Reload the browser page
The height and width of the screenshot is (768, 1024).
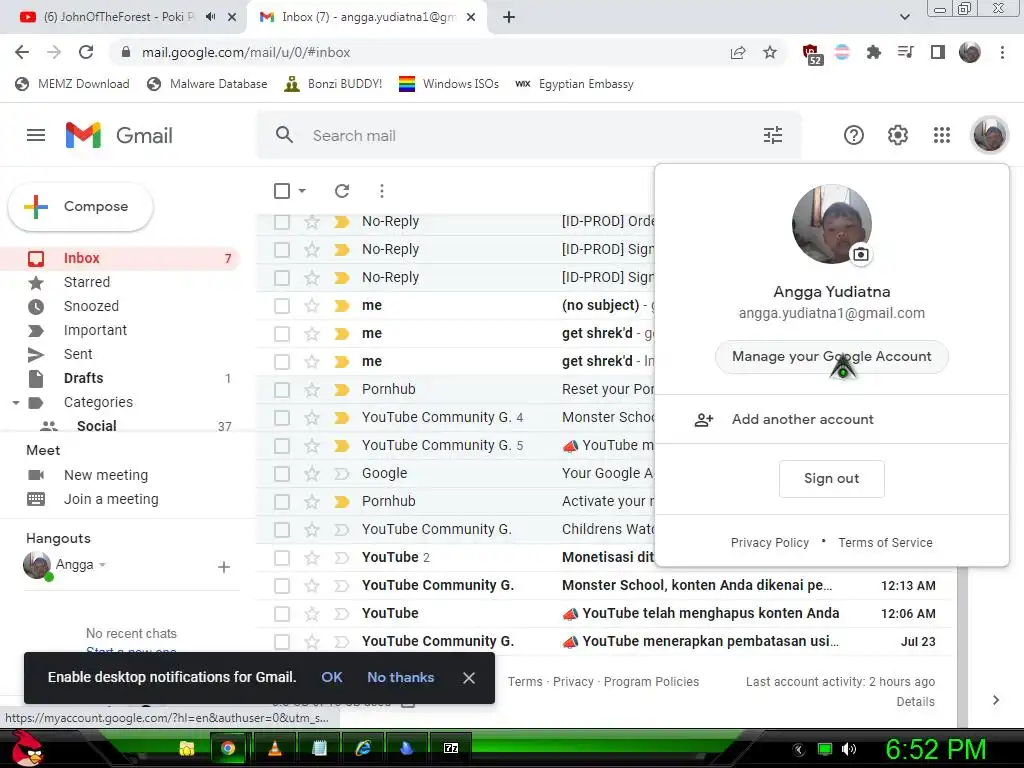(86, 52)
